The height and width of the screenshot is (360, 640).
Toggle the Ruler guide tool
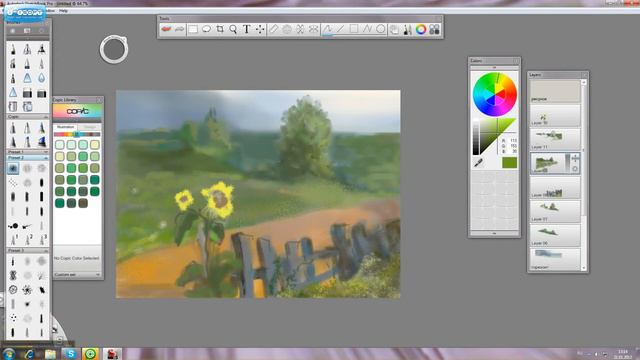pos(273,29)
